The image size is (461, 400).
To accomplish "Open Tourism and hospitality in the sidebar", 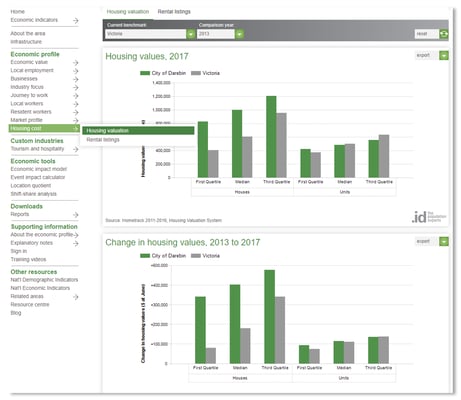I will [x=37, y=149].
